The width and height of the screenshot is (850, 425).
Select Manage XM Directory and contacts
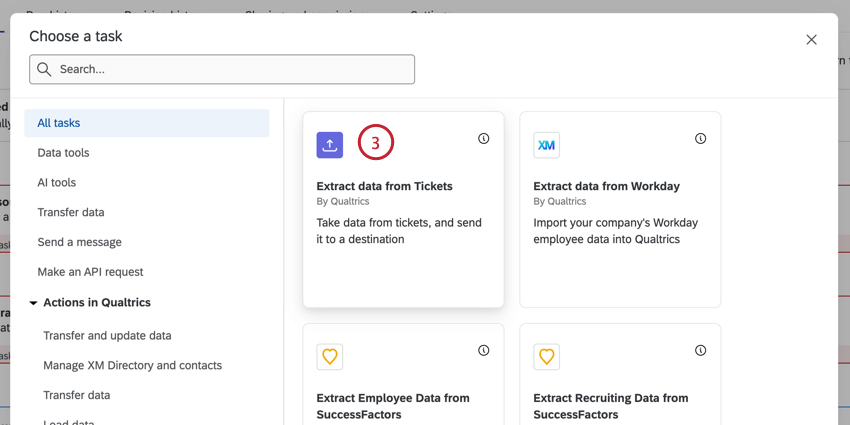coord(132,366)
